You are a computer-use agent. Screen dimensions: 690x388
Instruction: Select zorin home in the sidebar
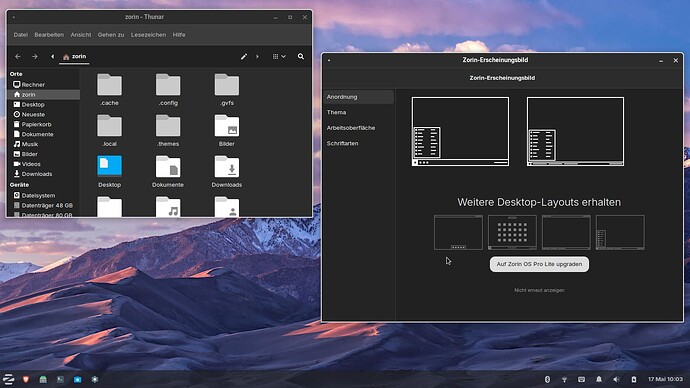pos(44,95)
